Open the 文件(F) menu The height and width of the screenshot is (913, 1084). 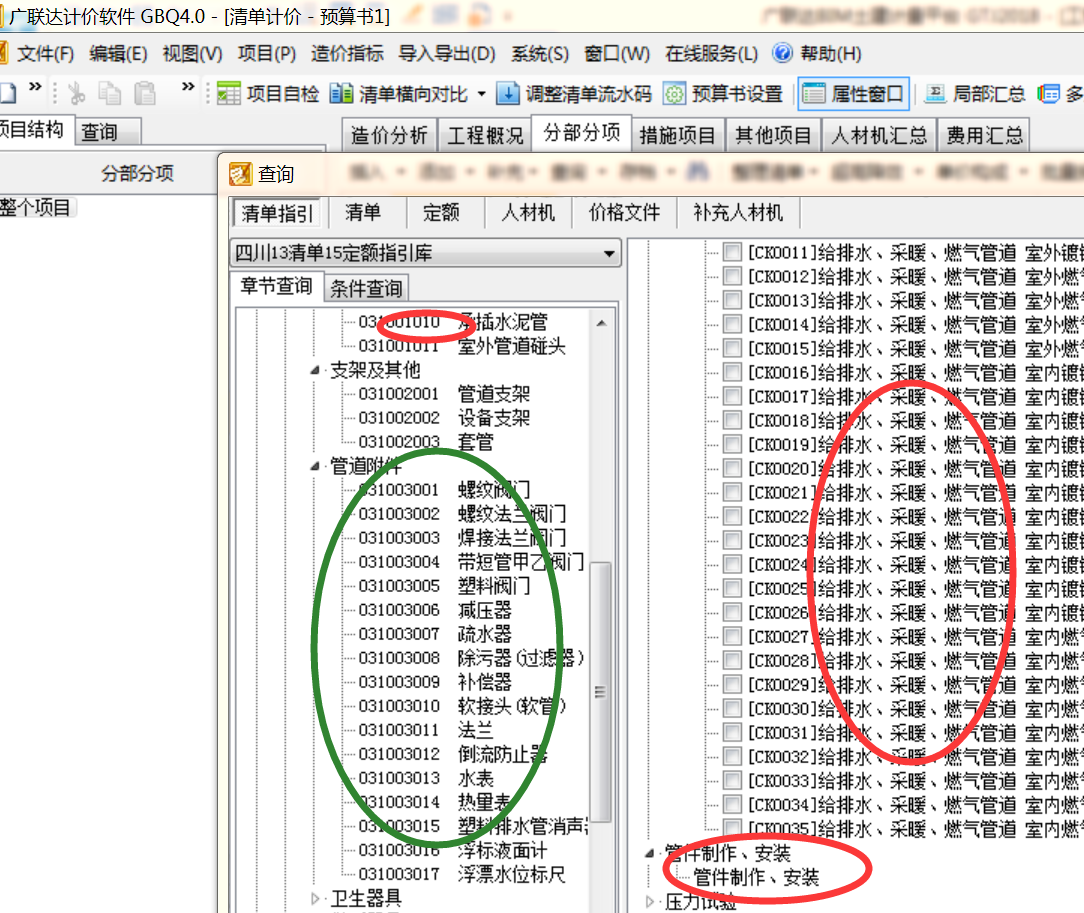click(45, 54)
